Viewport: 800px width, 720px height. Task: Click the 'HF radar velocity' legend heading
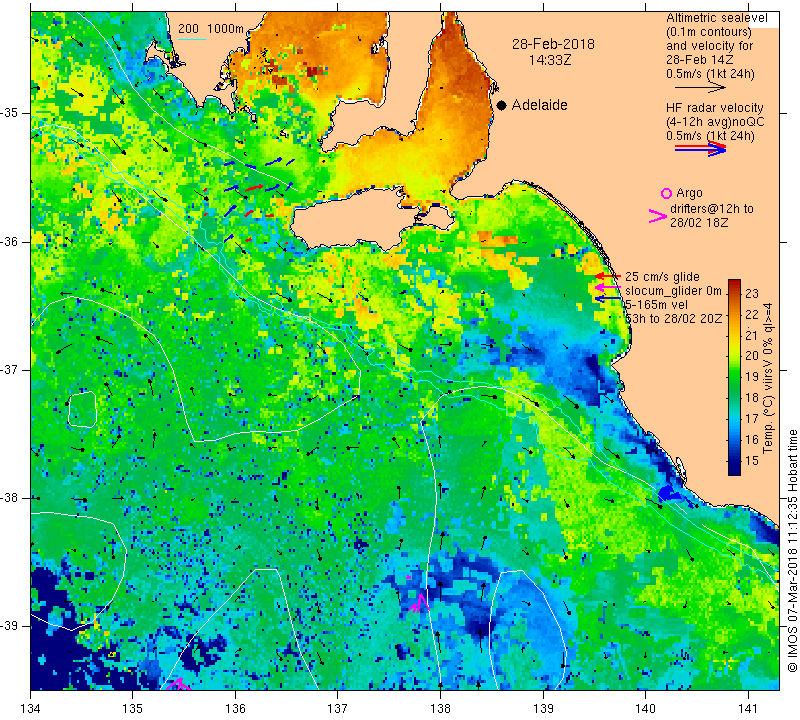(x=714, y=108)
